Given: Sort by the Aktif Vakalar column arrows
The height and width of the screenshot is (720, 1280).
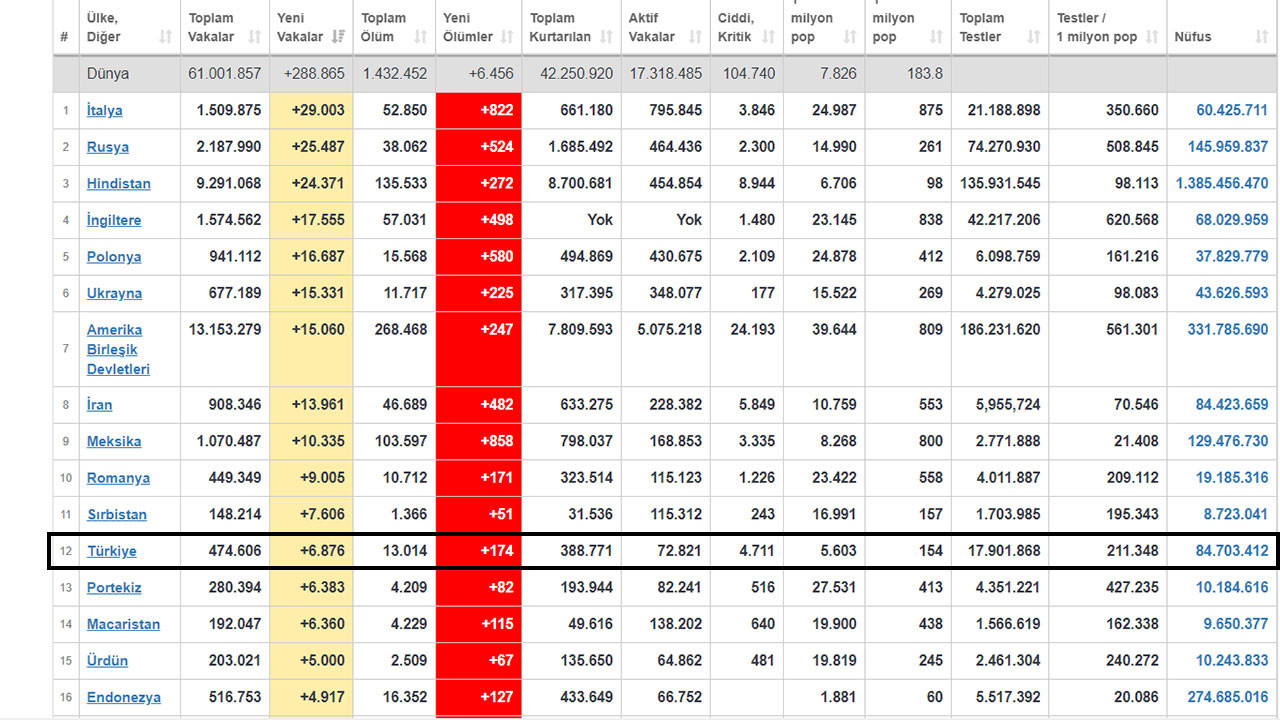Looking at the screenshot, I should tap(693, 37).
